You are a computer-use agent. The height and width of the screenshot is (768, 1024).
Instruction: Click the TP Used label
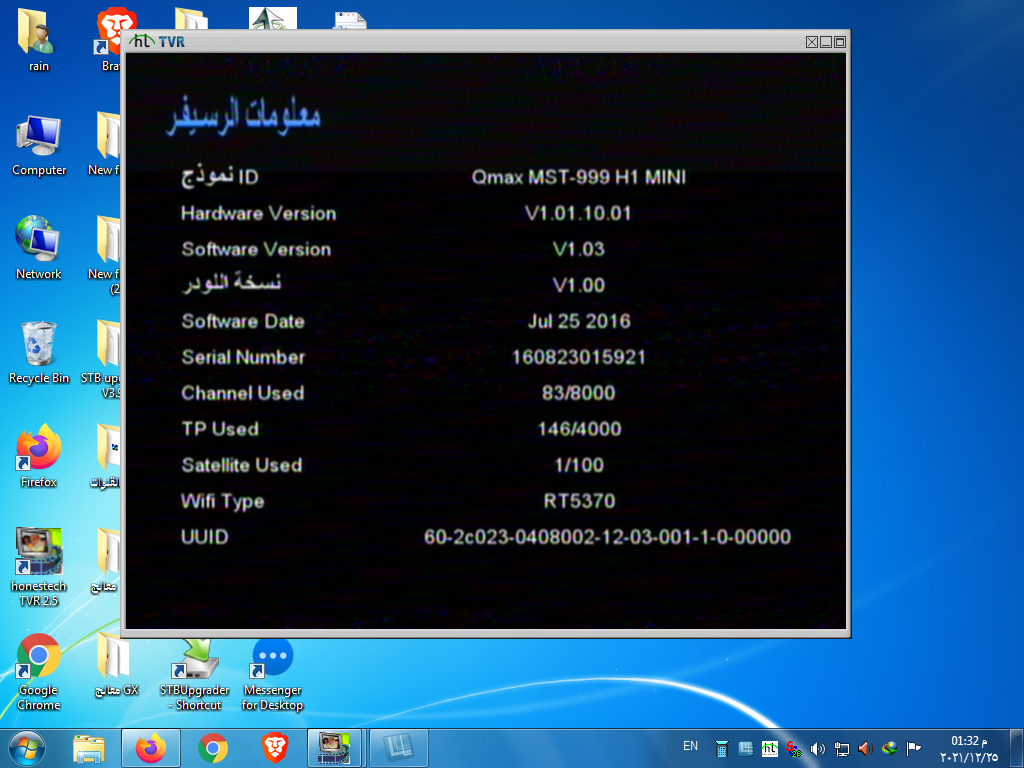click(220, 428)
